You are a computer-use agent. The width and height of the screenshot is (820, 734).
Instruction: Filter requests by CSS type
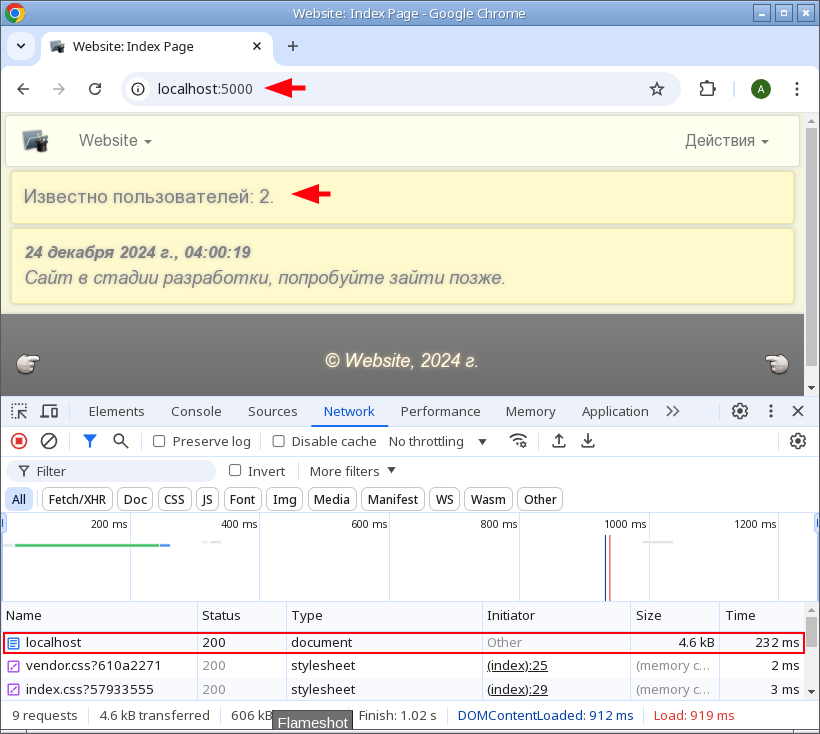tap(174, 499)
